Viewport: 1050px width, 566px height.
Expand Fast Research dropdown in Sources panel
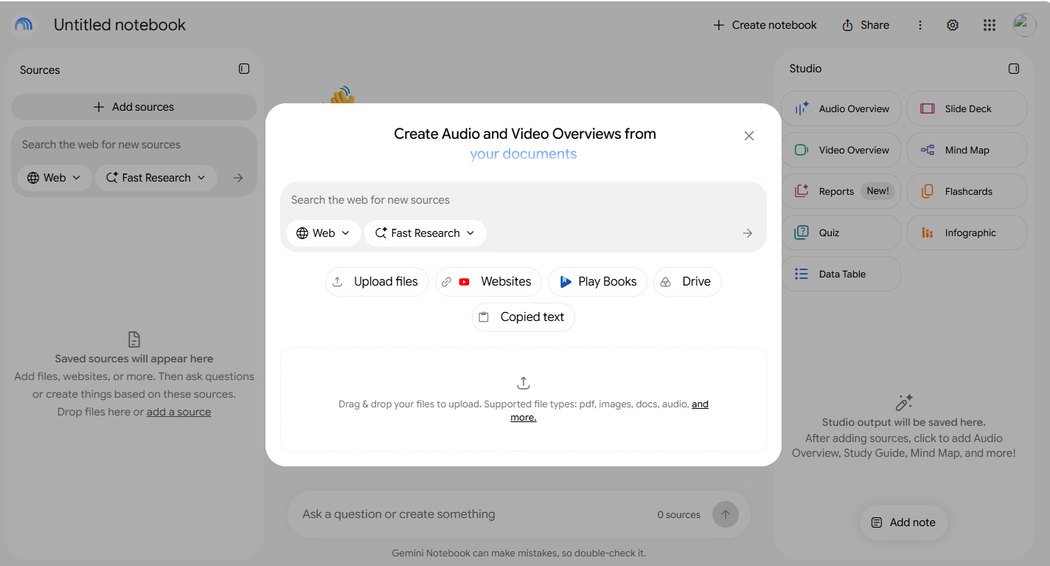156,178
